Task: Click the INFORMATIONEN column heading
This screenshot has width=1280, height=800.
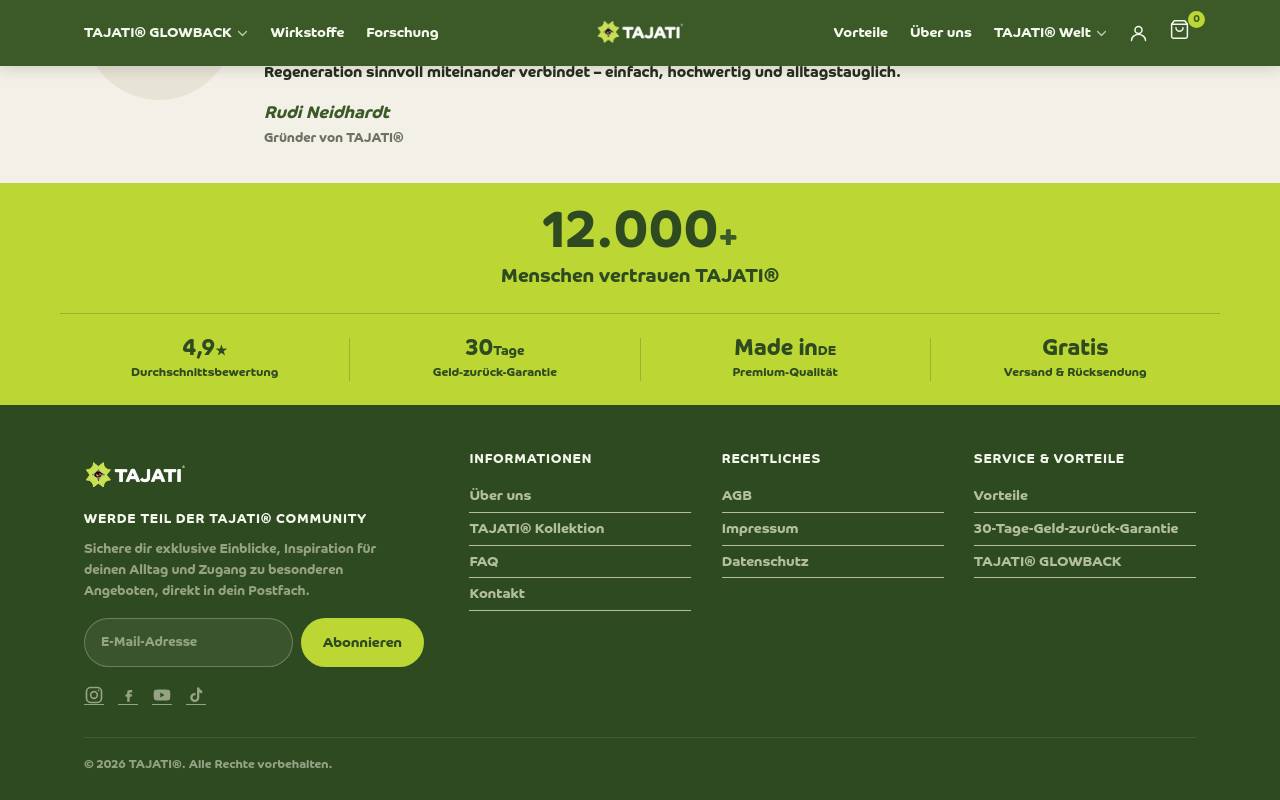Action: [x=531, y=459]
